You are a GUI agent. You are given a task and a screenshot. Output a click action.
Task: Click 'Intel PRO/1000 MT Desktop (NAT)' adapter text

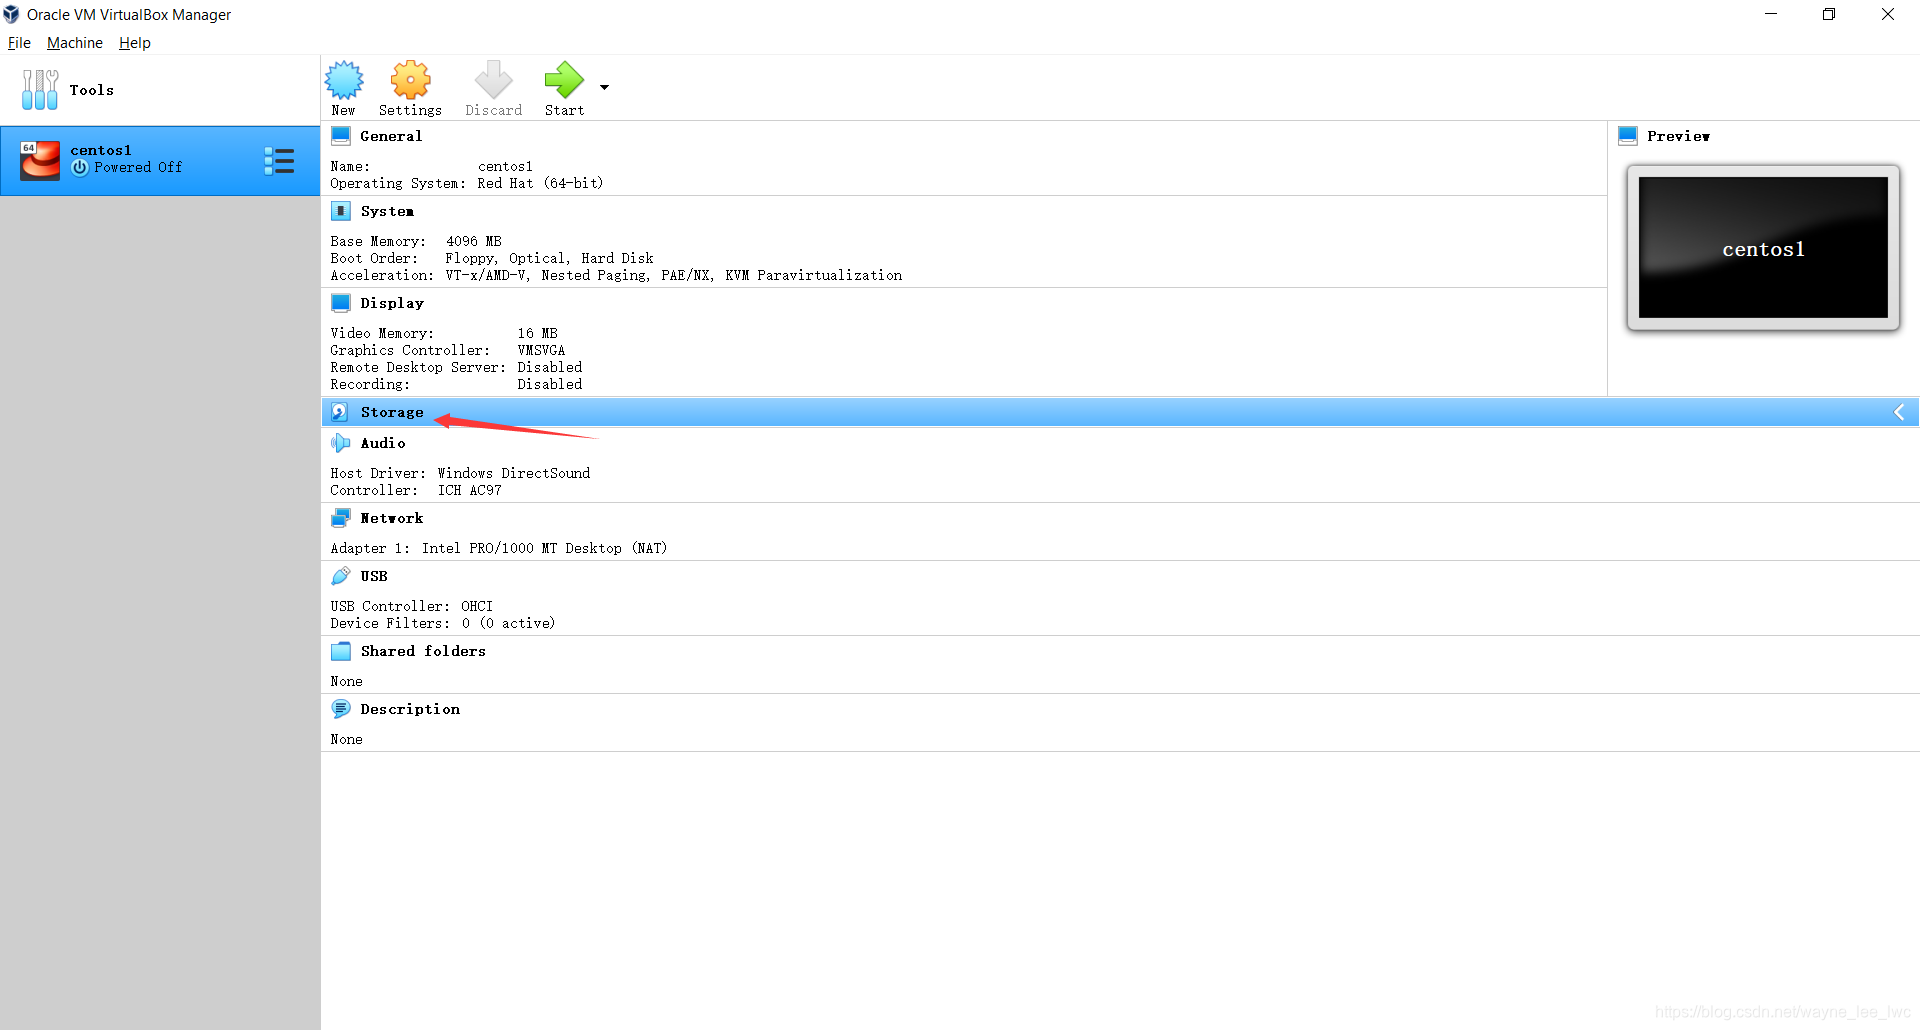(x=544, y=548)
